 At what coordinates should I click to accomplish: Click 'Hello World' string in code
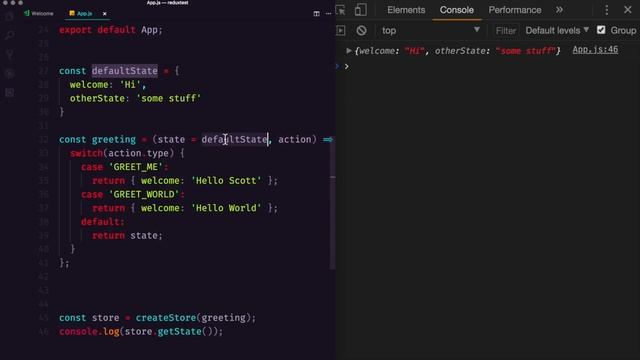click(x=226, y=208)
